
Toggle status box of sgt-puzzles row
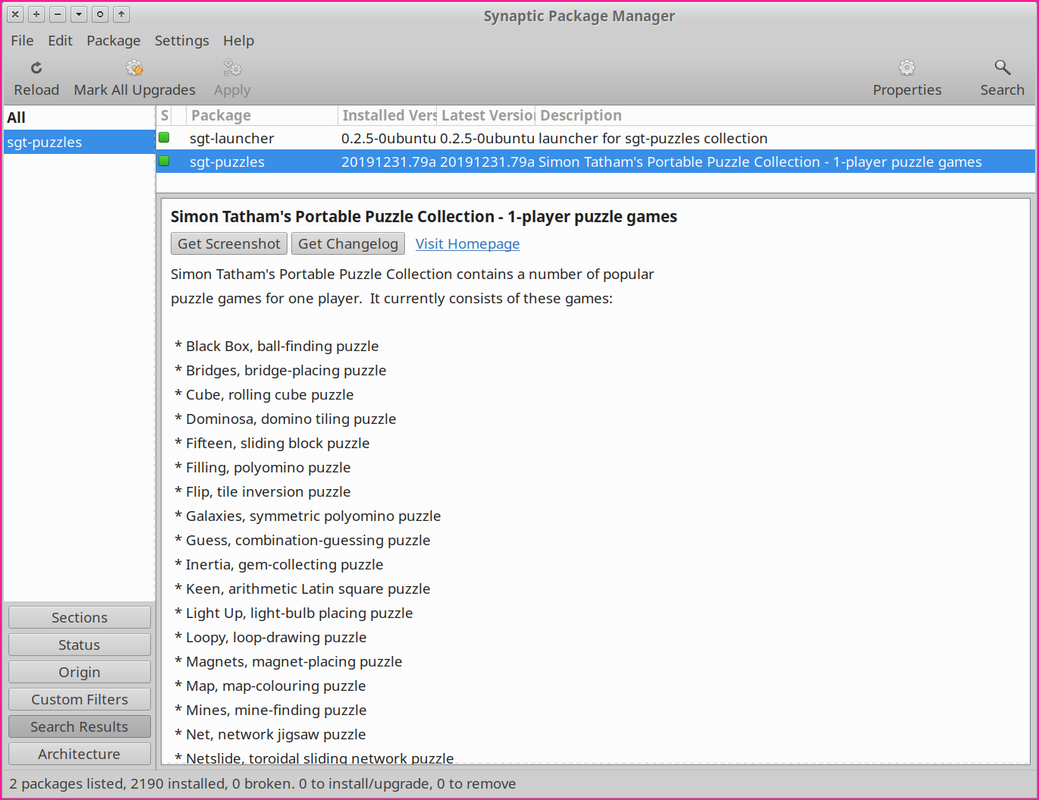pyautogui.click(x=164, y=161)
